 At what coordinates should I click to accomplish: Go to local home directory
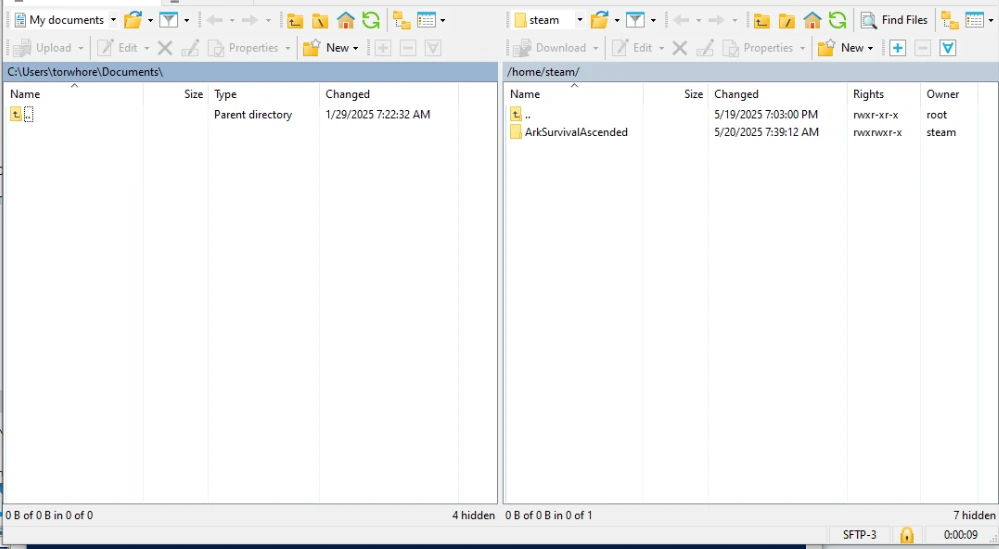coord(346,20)
